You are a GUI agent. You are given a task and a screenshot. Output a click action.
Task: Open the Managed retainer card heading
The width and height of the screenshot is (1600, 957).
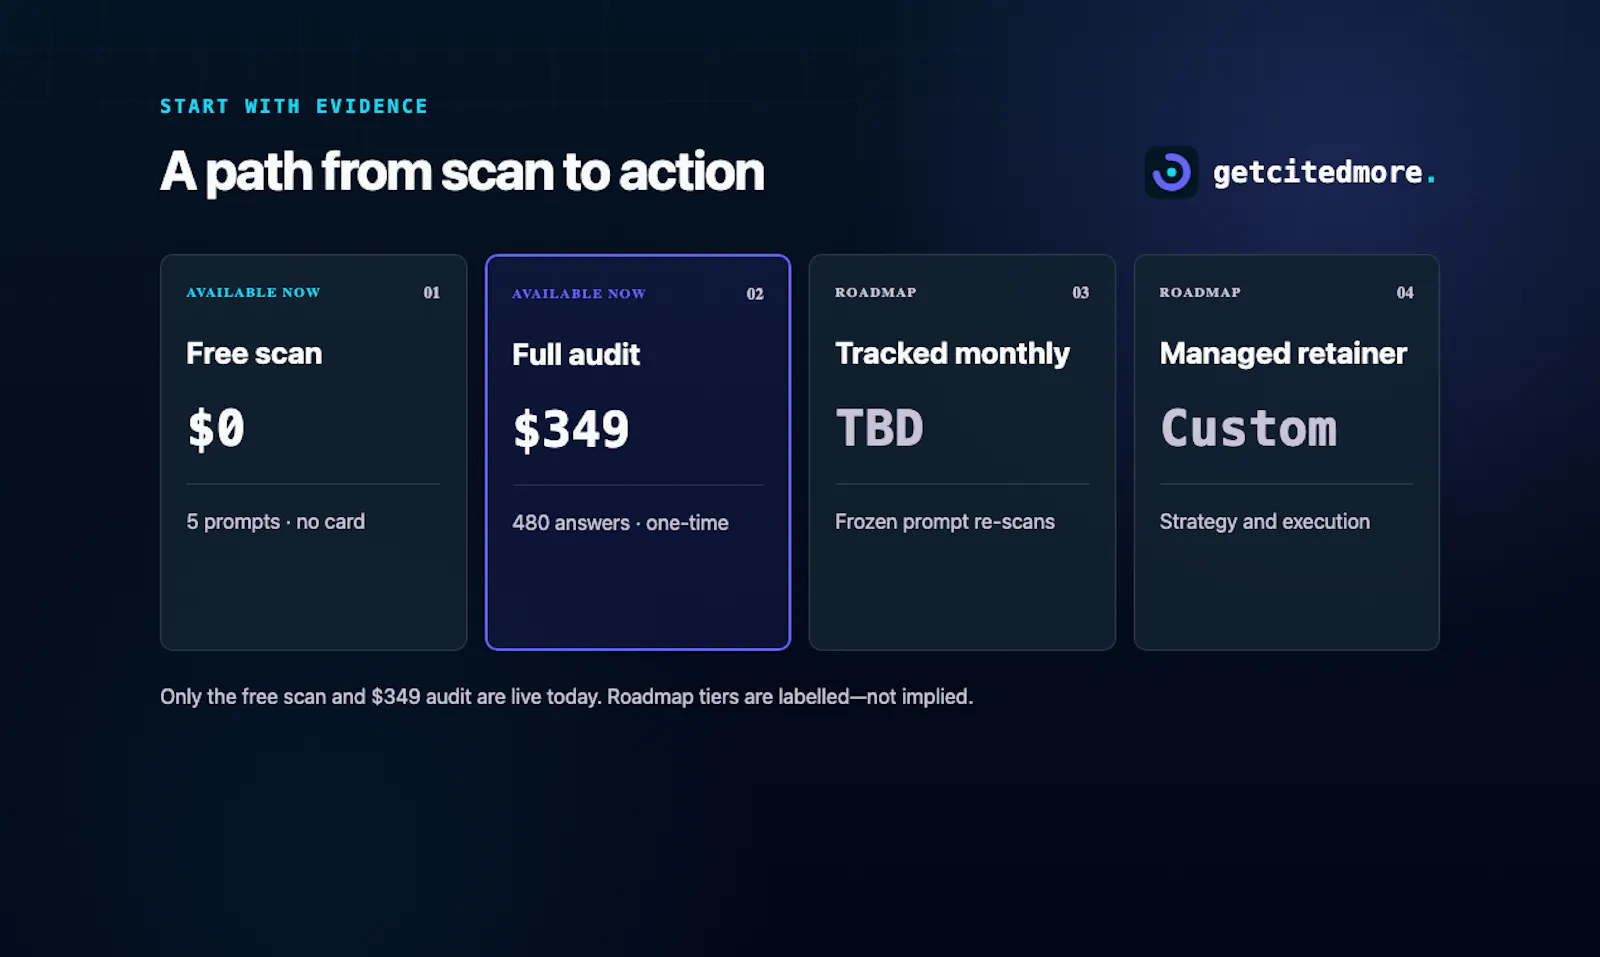pos(1283,353)
